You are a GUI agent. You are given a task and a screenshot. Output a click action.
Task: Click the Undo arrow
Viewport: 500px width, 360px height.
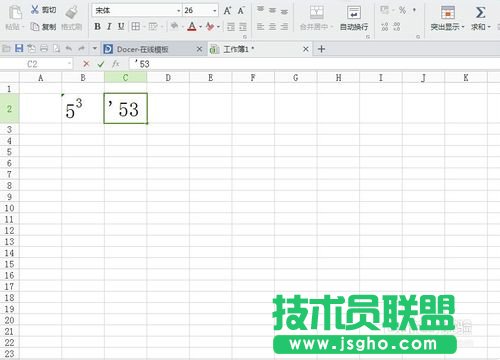coord(69,49)
